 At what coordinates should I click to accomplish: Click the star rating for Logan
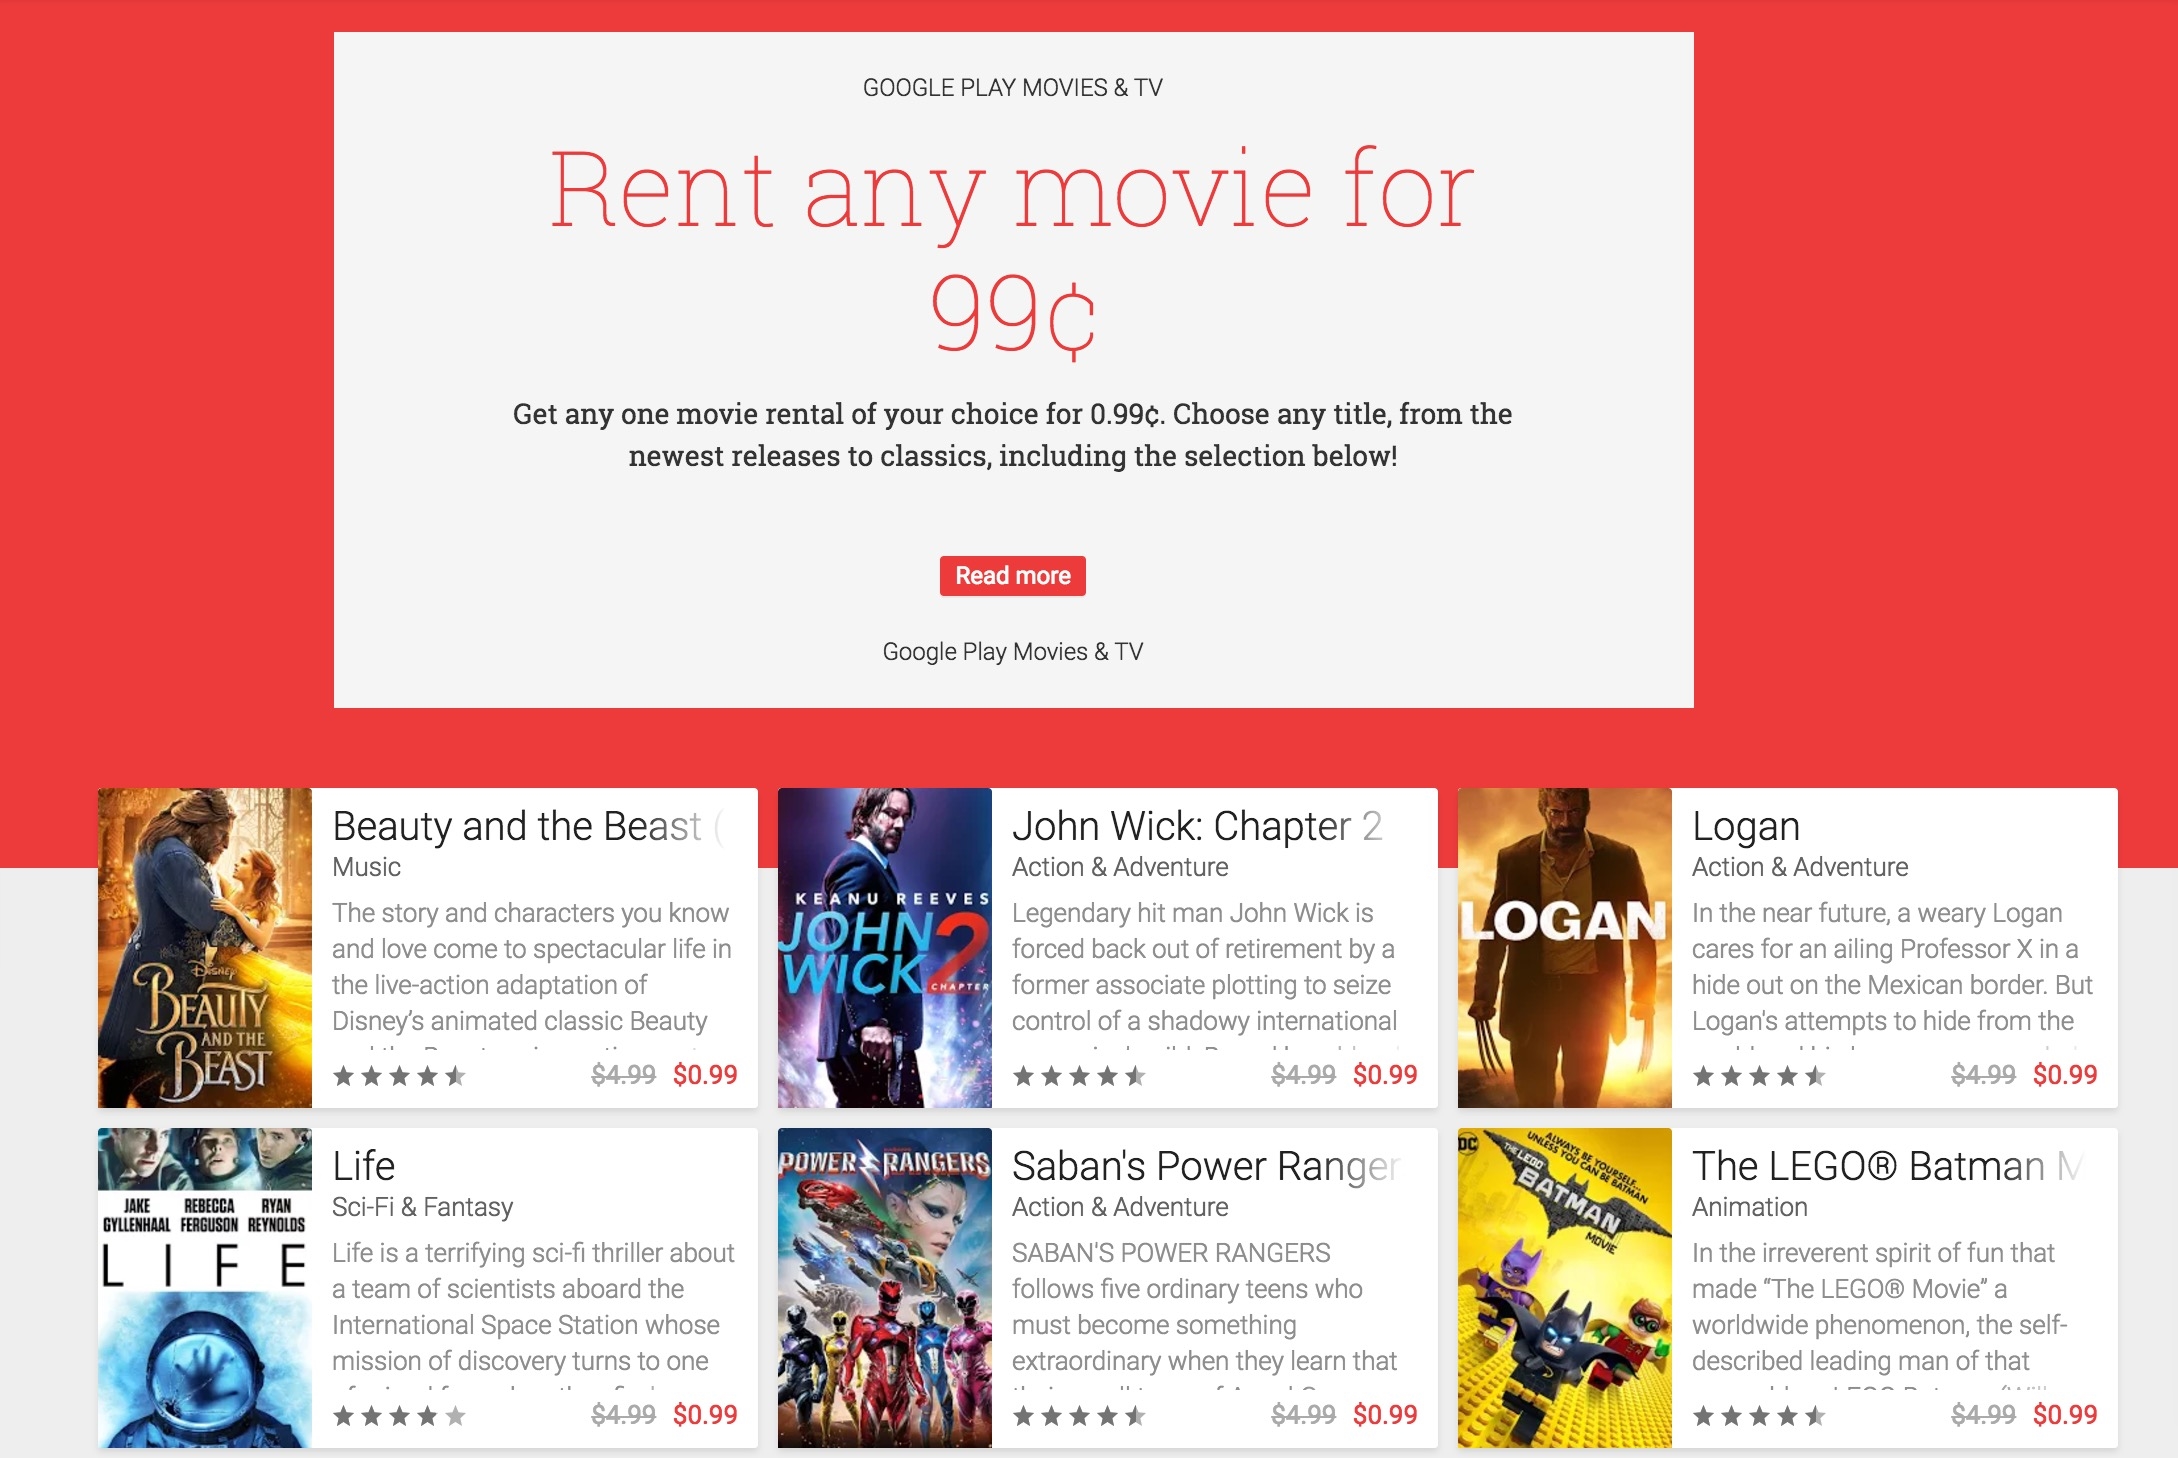pos(1760,1076)
